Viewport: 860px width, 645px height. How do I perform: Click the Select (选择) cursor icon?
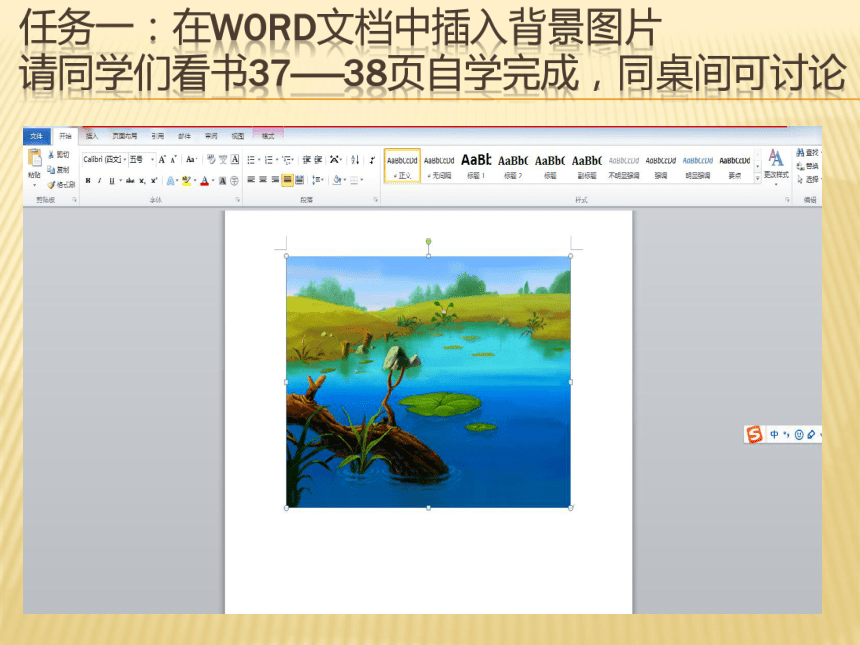pyautogui.click(x=800, y=179)
